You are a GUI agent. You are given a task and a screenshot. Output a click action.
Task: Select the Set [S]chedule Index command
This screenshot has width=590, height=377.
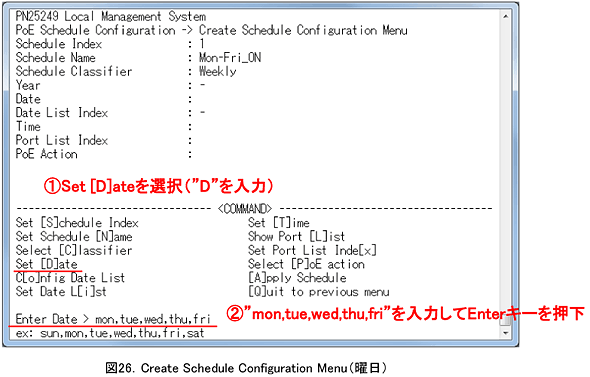click(x=77, y=222)
